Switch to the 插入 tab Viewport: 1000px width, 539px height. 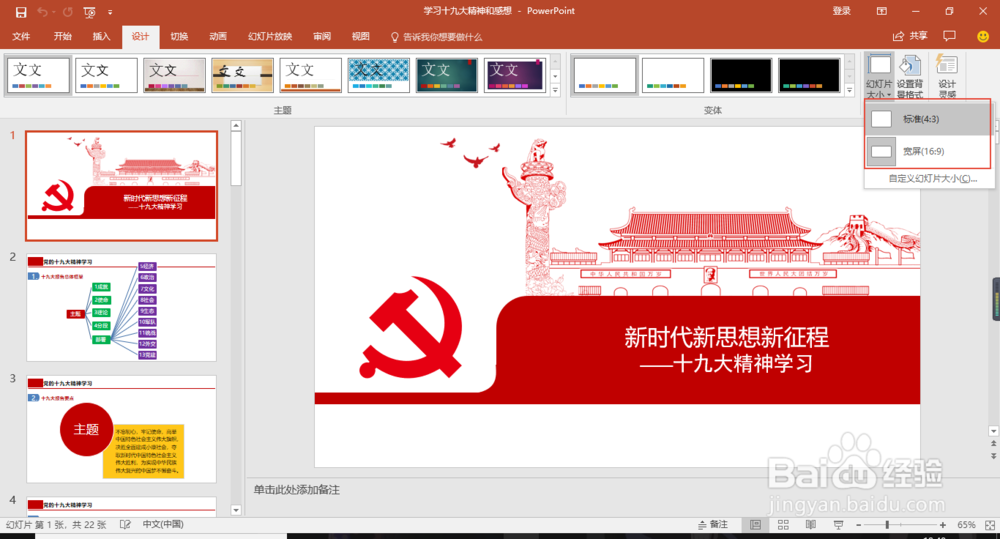(x=101, y=36)
